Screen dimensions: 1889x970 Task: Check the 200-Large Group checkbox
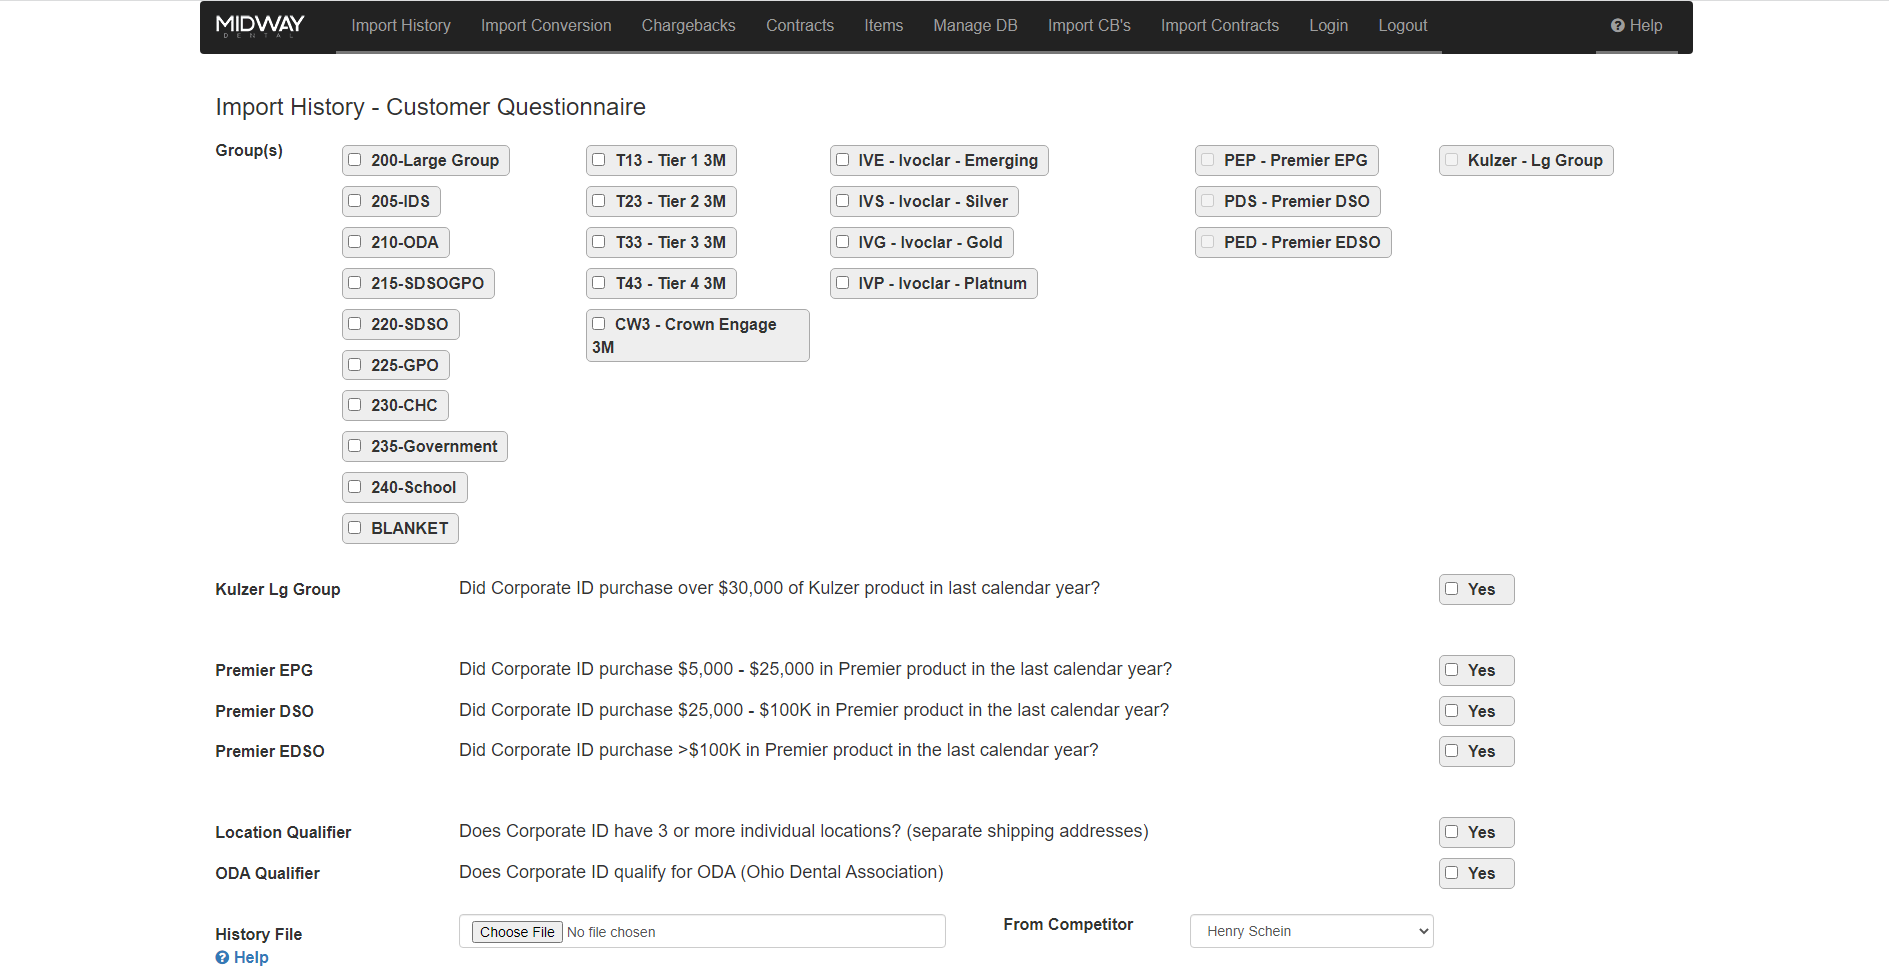point(355,160)
